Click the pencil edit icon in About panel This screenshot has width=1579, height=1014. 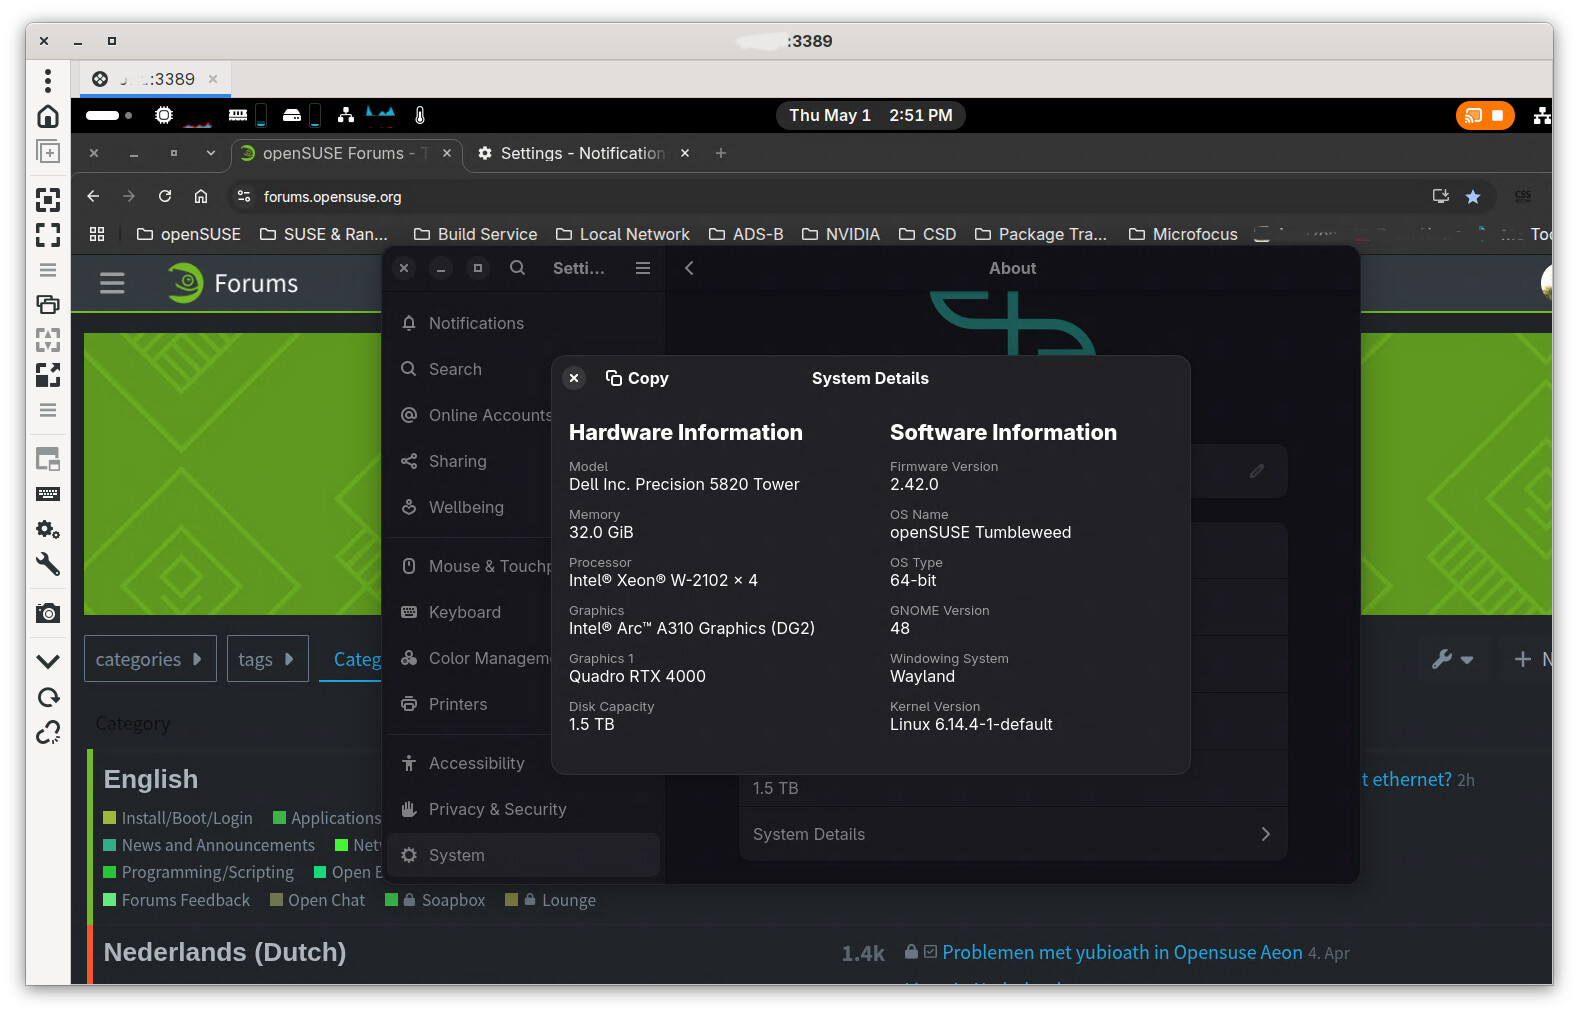click(x=1257, y=470)
